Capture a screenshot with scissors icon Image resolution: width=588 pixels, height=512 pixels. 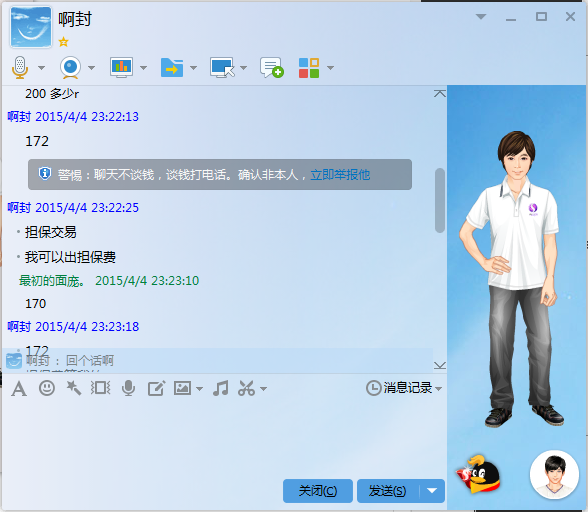click(246, 388)
